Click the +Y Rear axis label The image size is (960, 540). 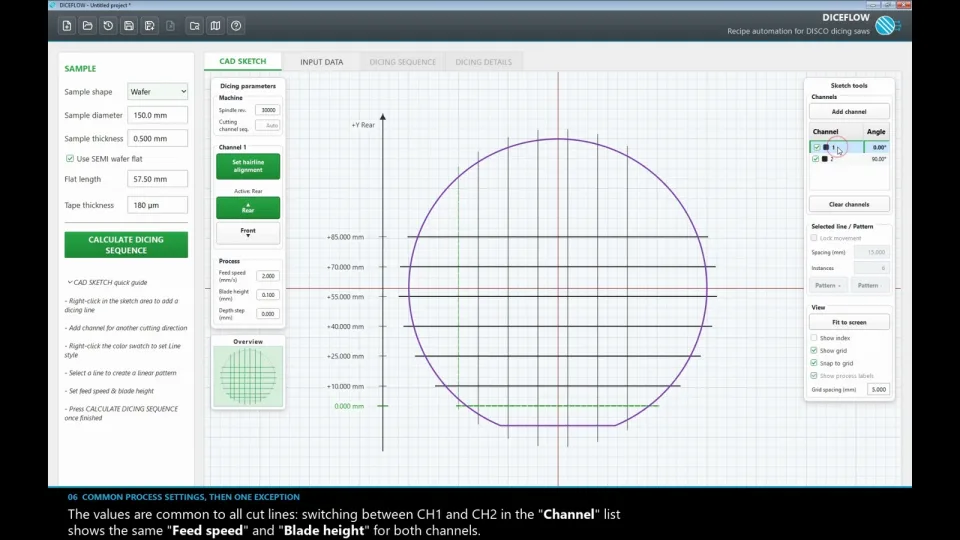tap(363, 125)
